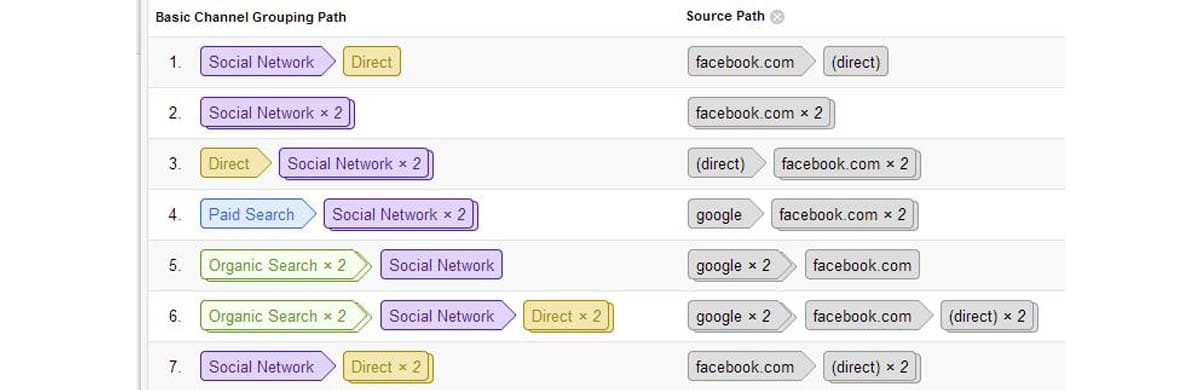Click Social Network × 2 in row 3
The image size is (1200, 390).
(x=356, y=164)
